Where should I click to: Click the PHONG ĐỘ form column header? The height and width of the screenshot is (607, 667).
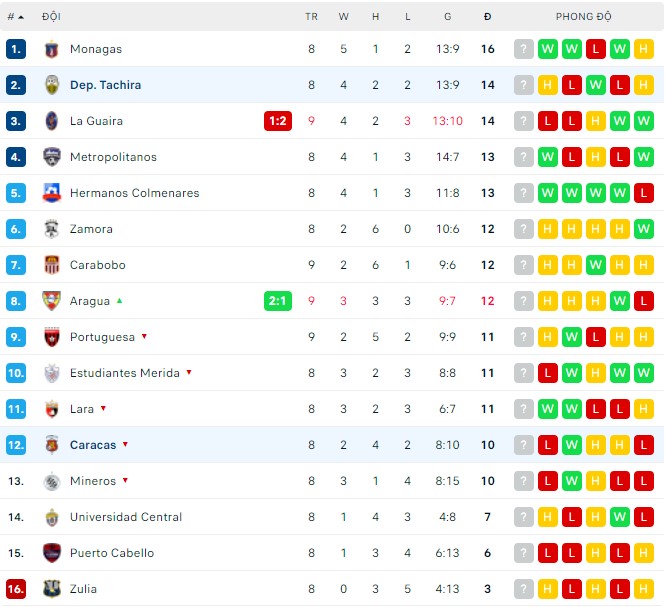tap(584, 17)
